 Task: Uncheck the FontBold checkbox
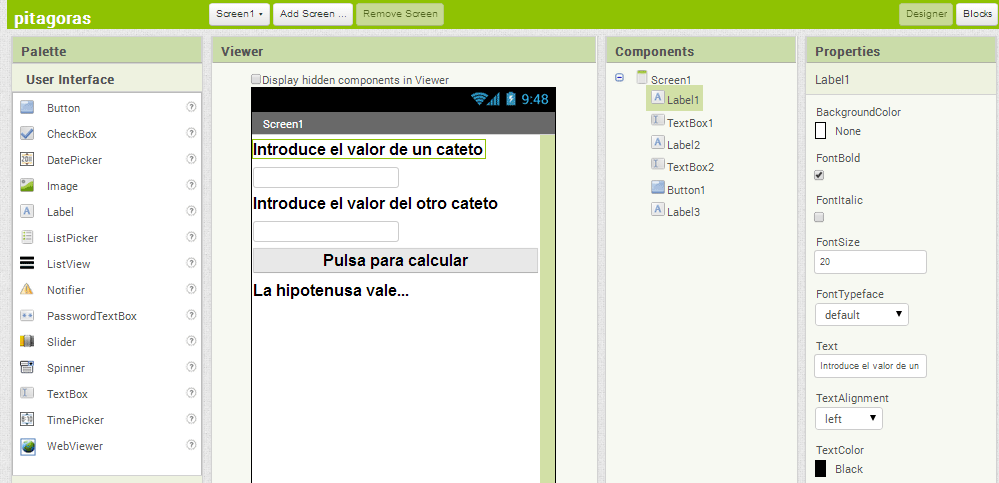[x=820, y=175]
